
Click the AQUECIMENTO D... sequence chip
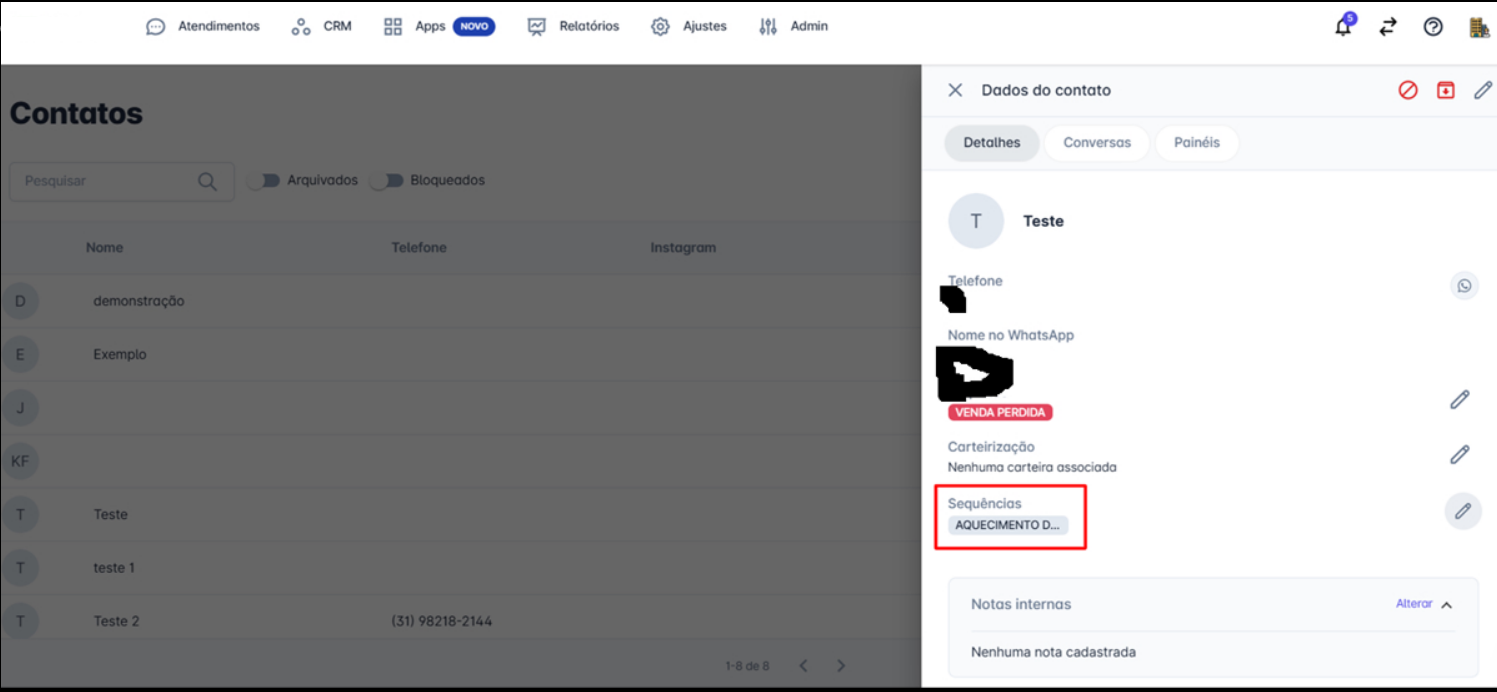[1008, 525]
